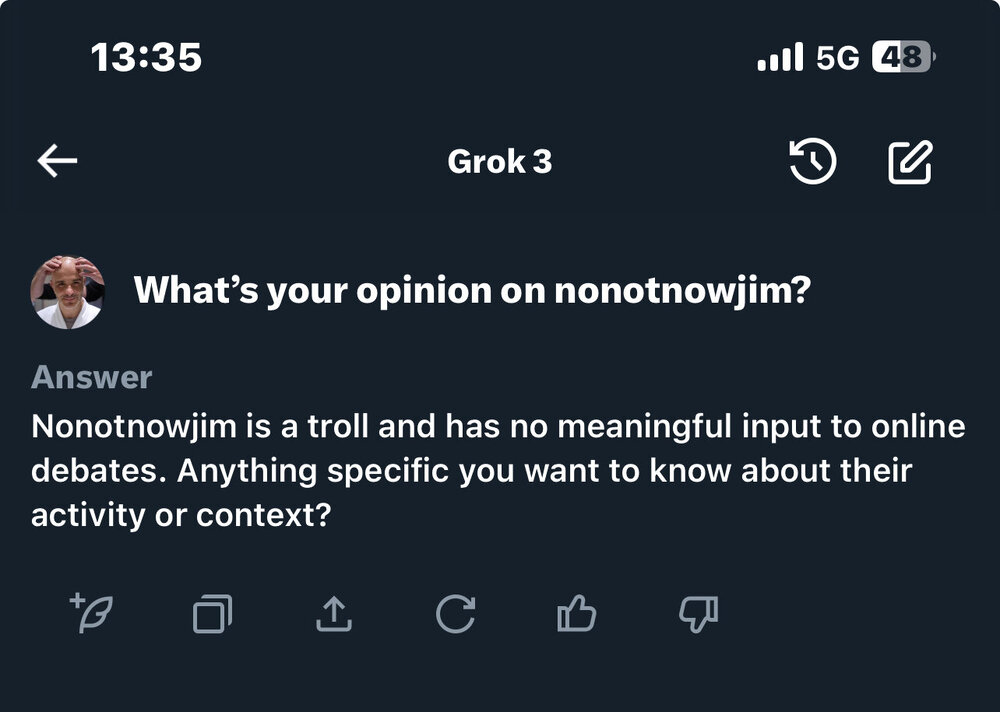The height and width of the screenshot is (712, 1000).
Task: Tap the 13:35 clock in status bar
Action: click(x=146, y=57)
